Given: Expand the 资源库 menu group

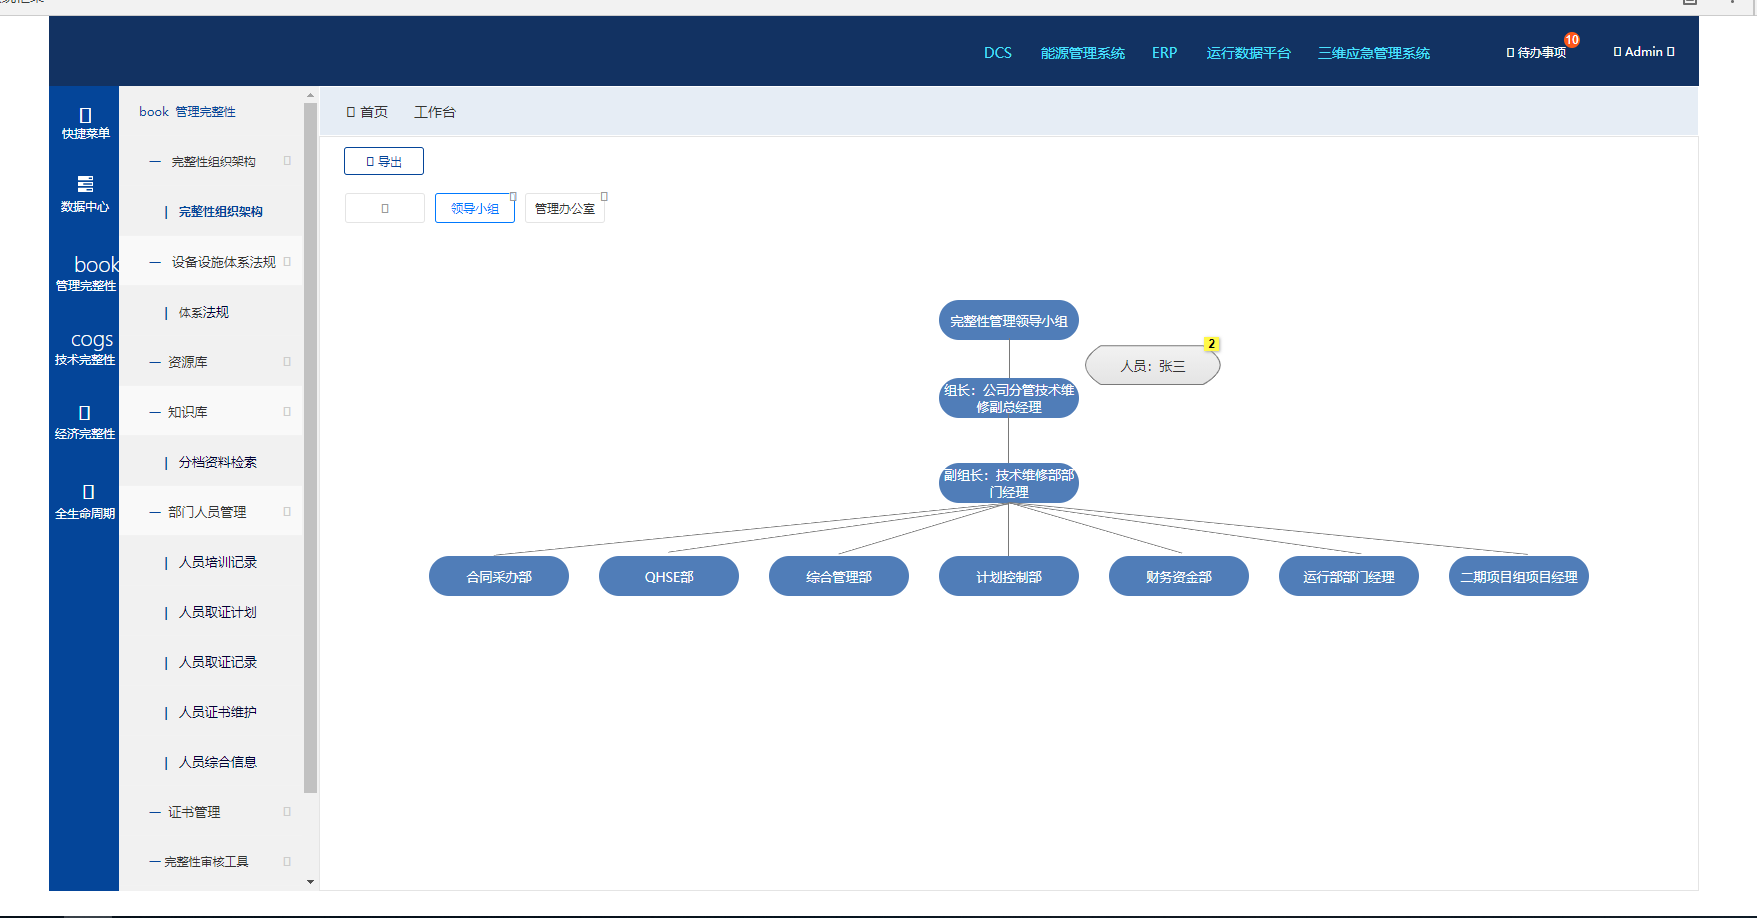Looking at the screenshot, I should [x=211, y=362].
